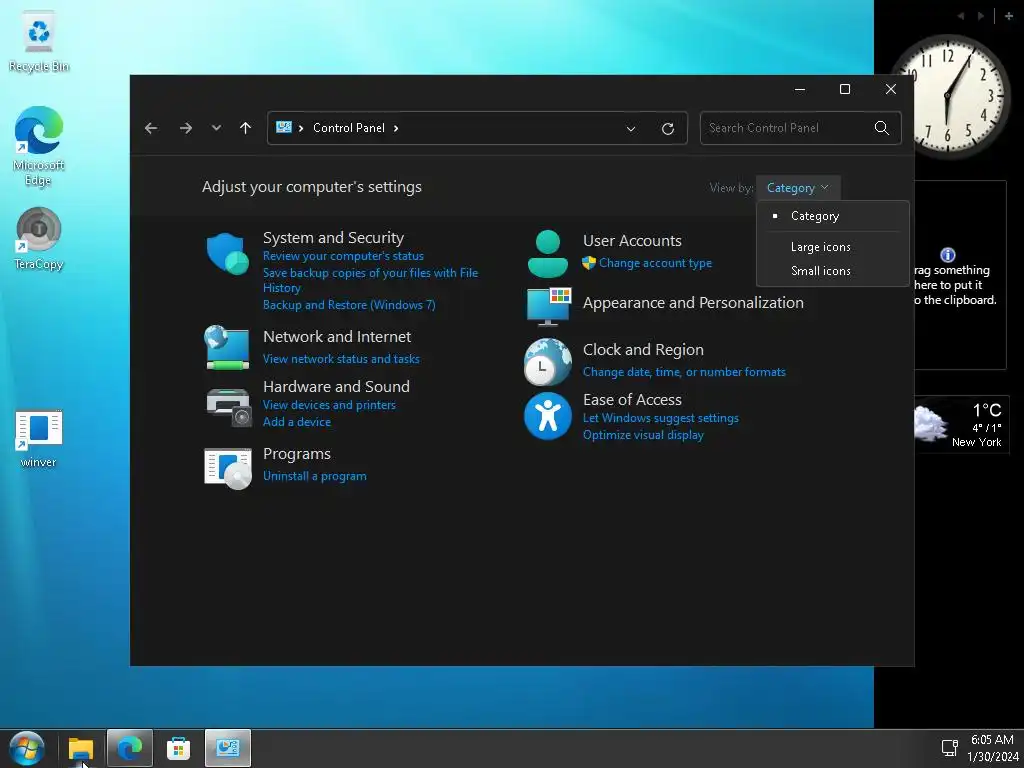1024x768 pixels.
Task: Expand the chevron after Control Panel breadcrumb
Action: pyautogui.click(x=396, y=128)
